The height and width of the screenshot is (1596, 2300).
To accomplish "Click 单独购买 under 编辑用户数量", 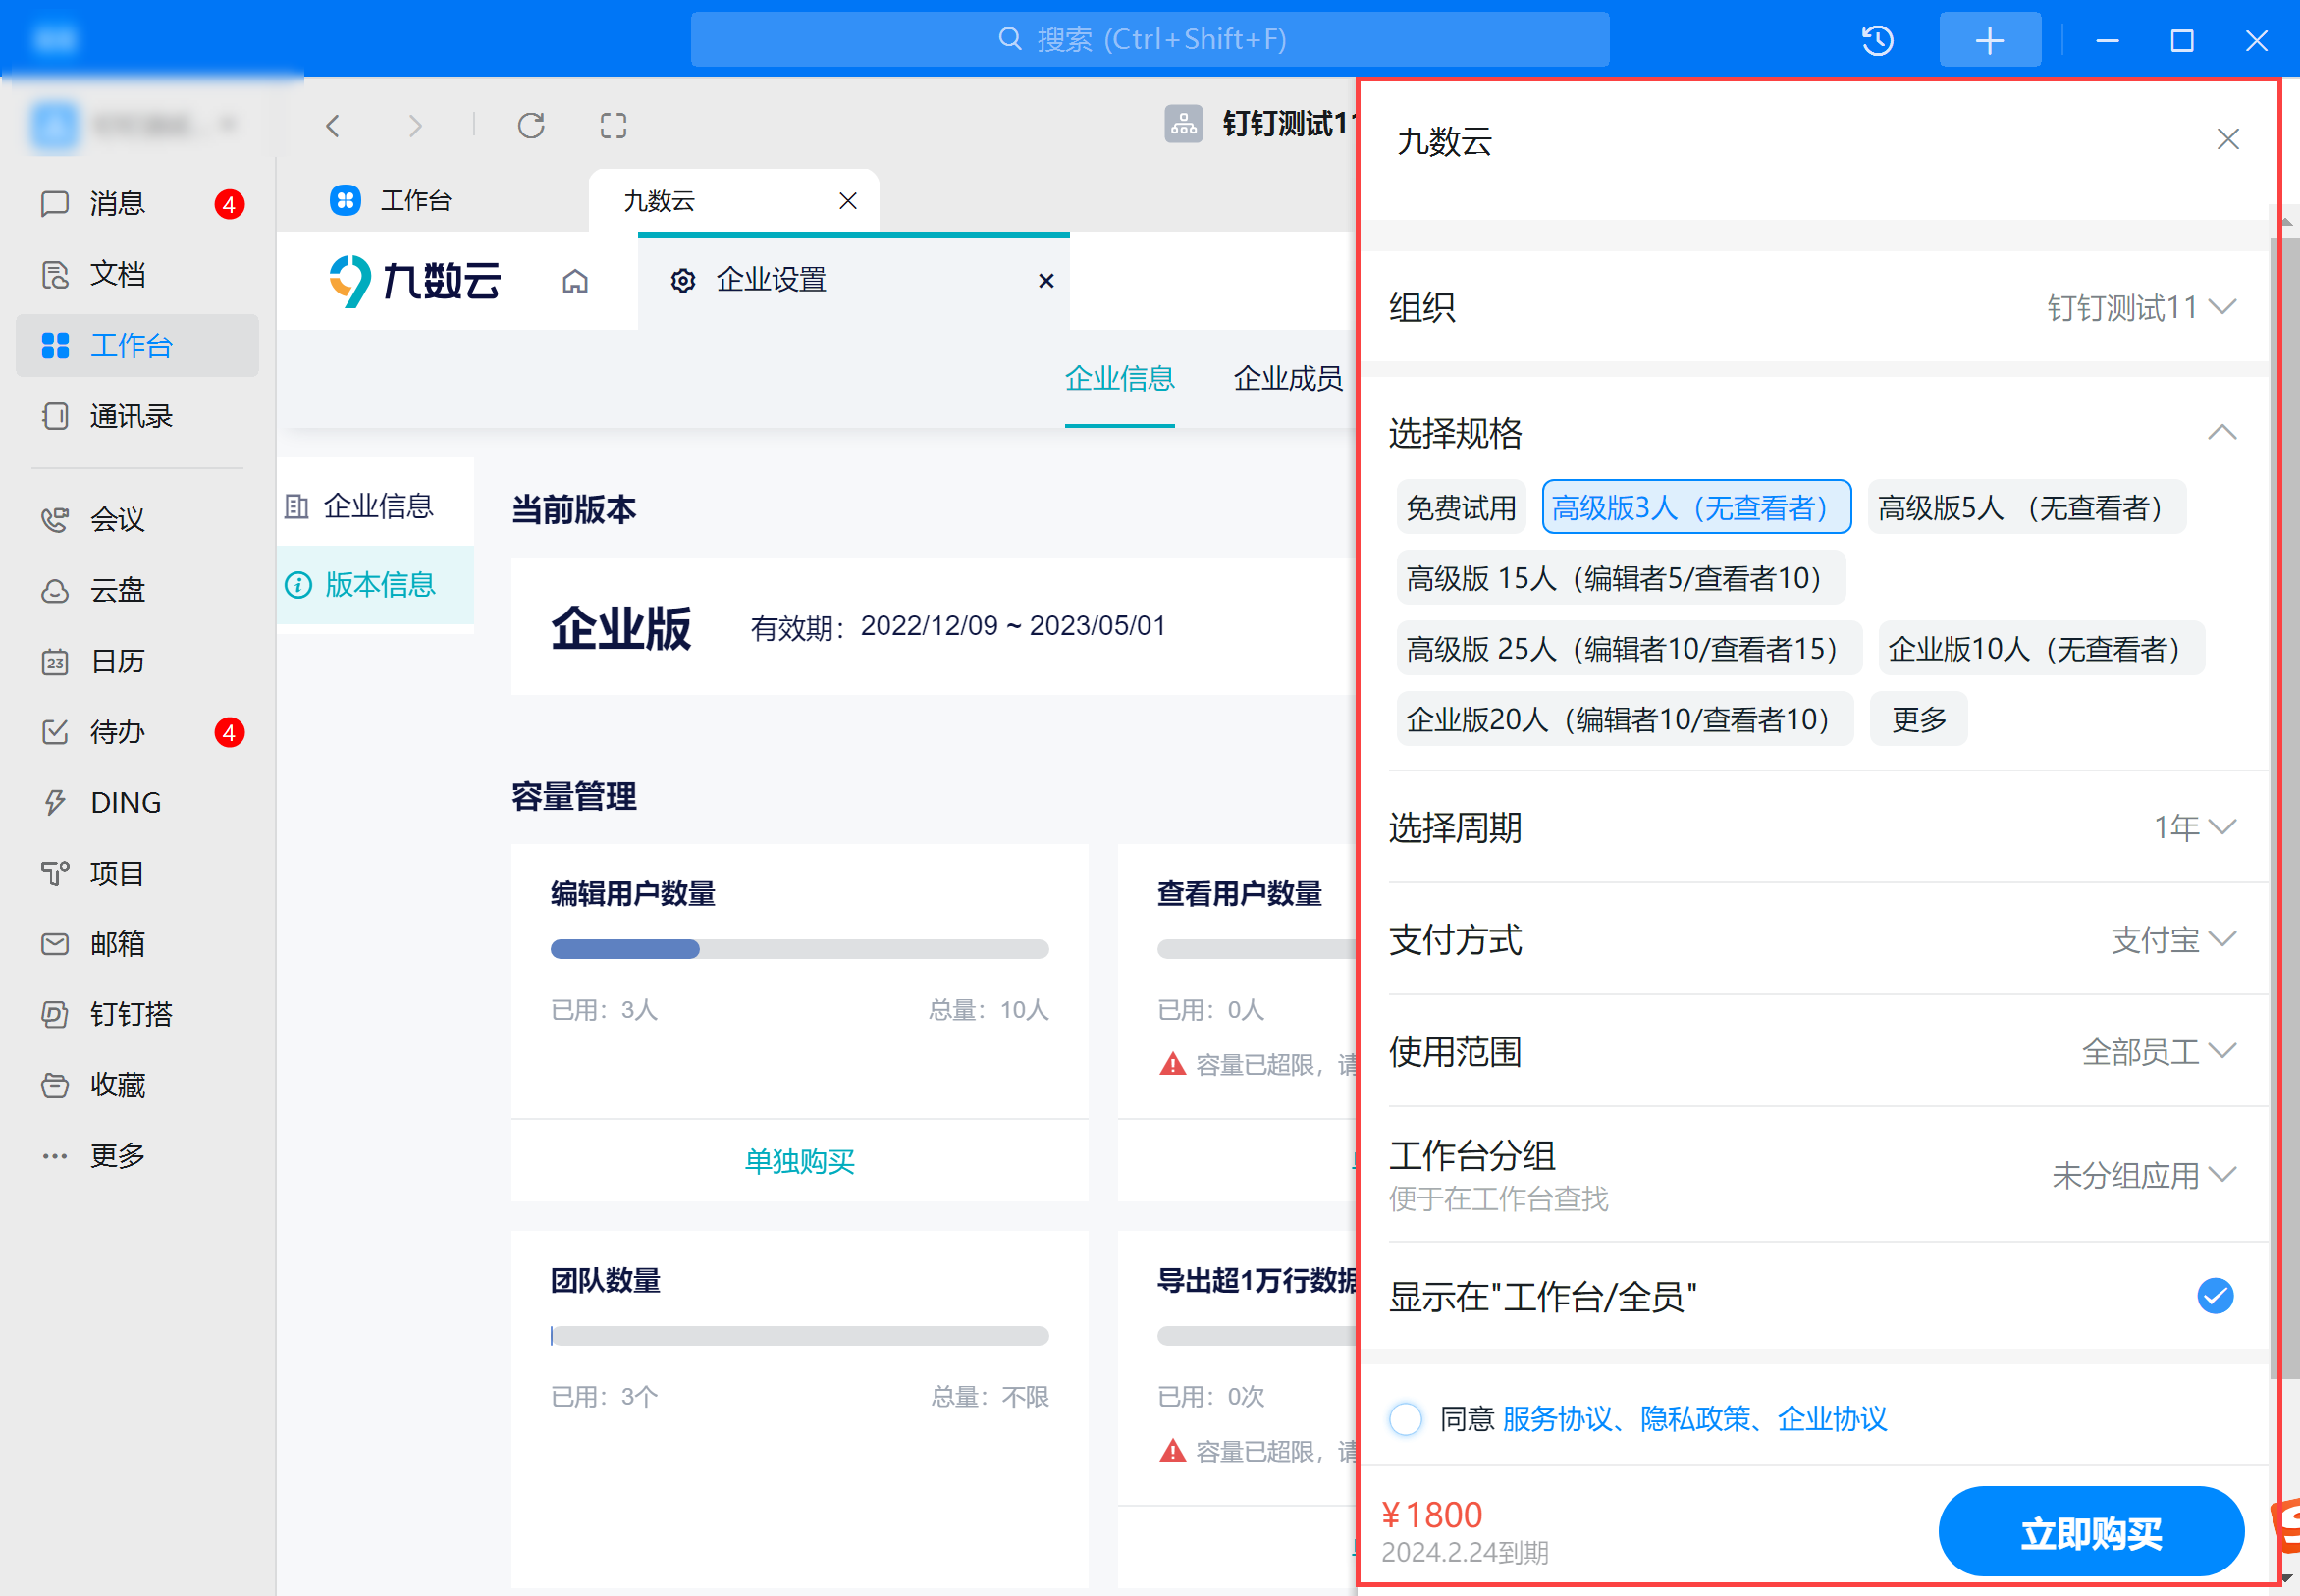I will click(x=799, y=1160).
